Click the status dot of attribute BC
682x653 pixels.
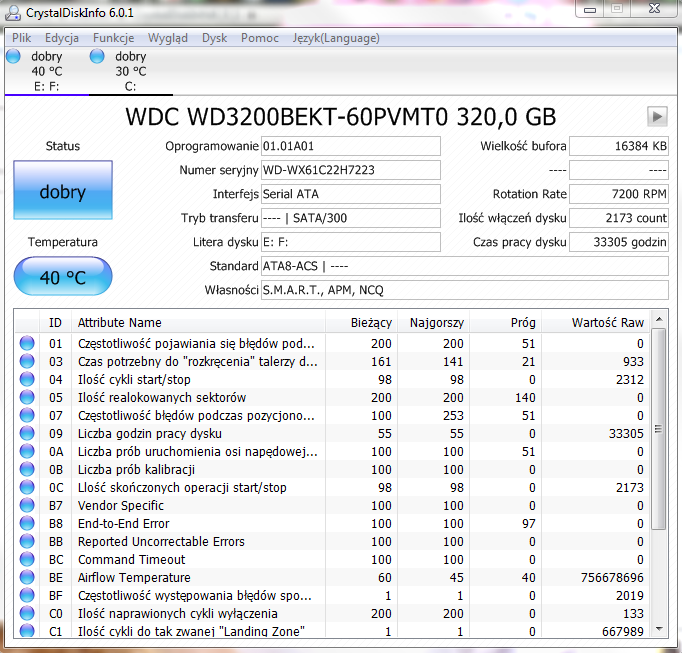point(27,559)
